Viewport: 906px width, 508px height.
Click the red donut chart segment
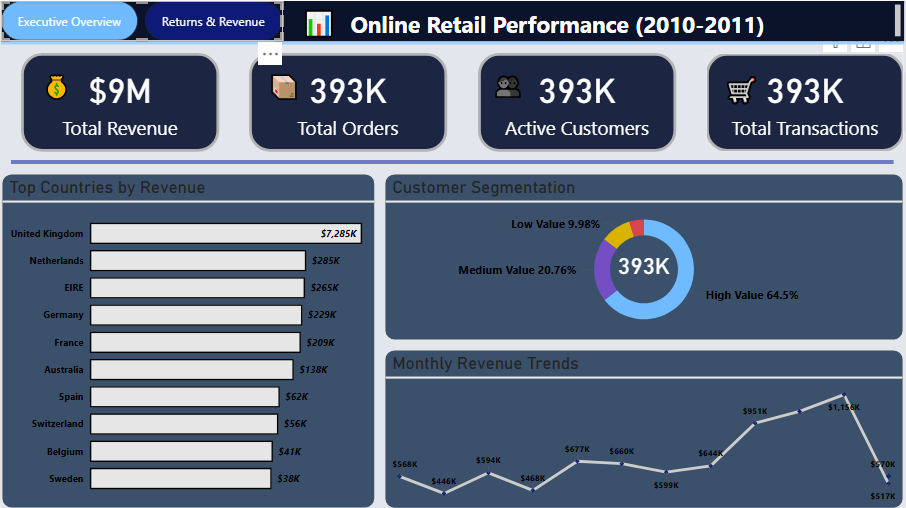tap(637, 228)
